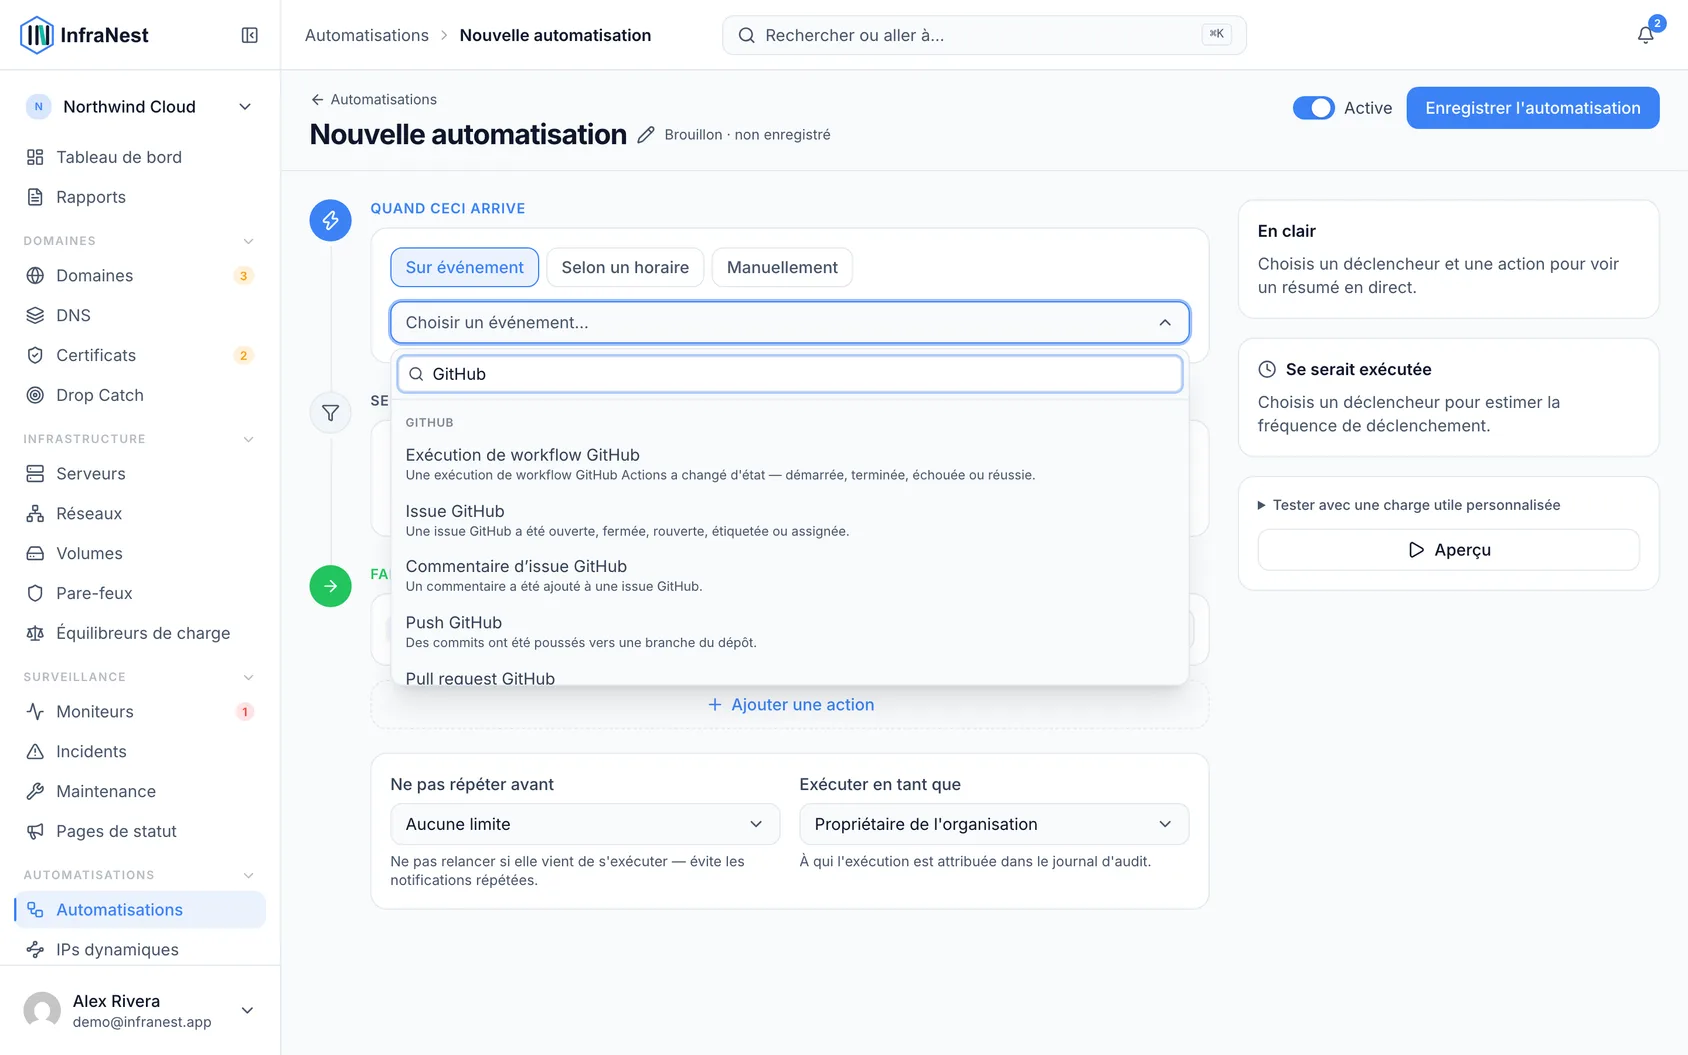Screen dimensions: 1688x1055
Task: Open Certificats page
Action: click(x=140, y=355)
